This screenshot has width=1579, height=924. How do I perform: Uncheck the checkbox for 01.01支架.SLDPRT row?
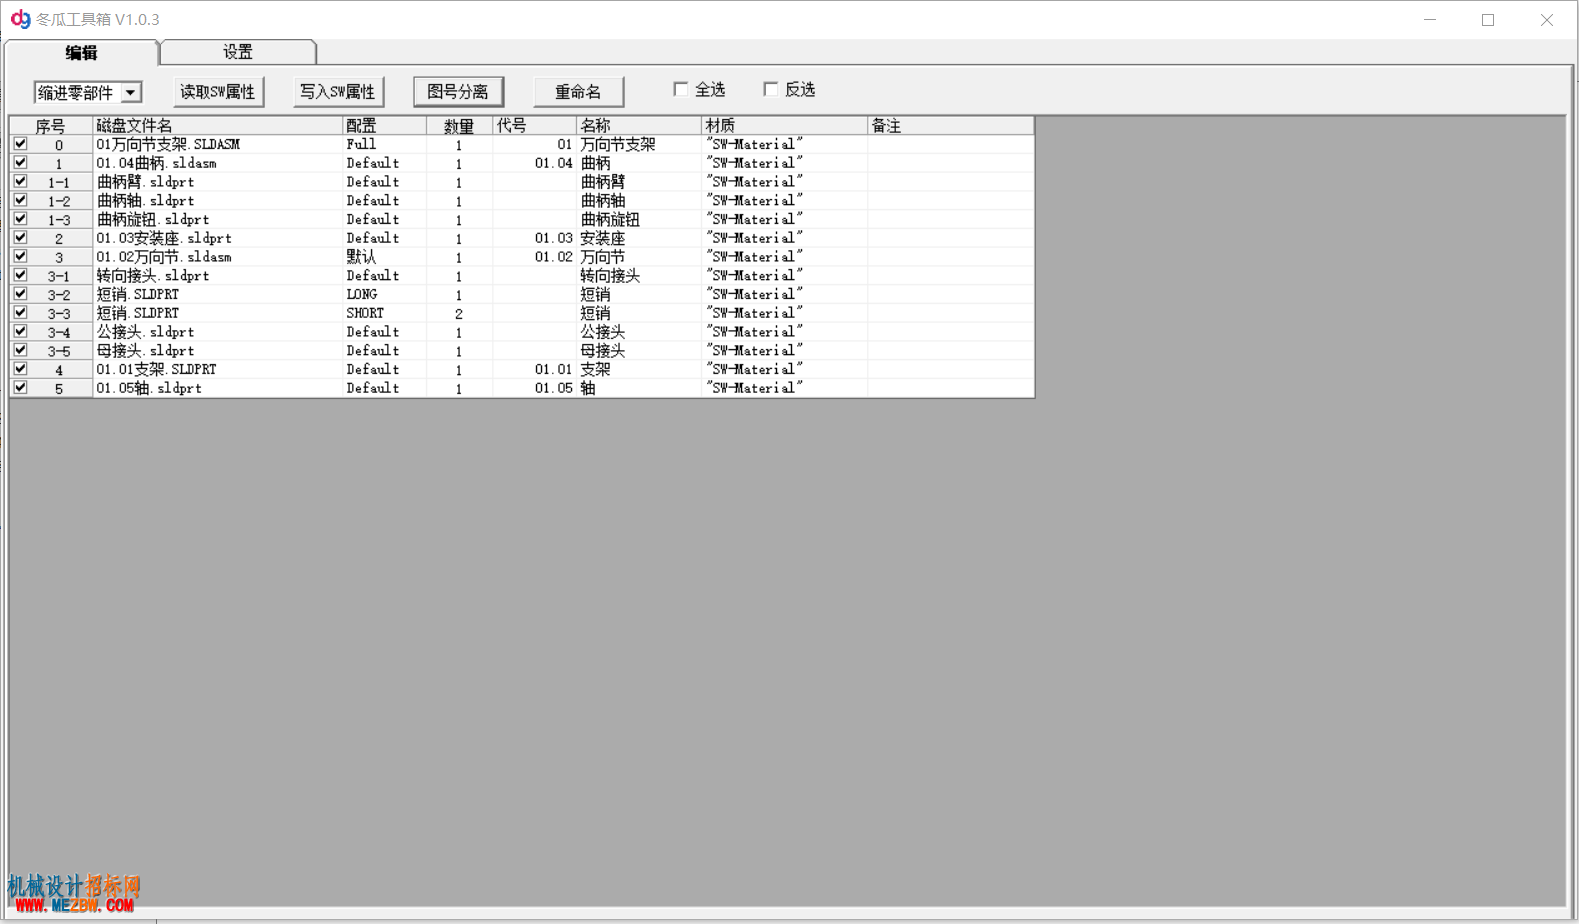point(20,369)
